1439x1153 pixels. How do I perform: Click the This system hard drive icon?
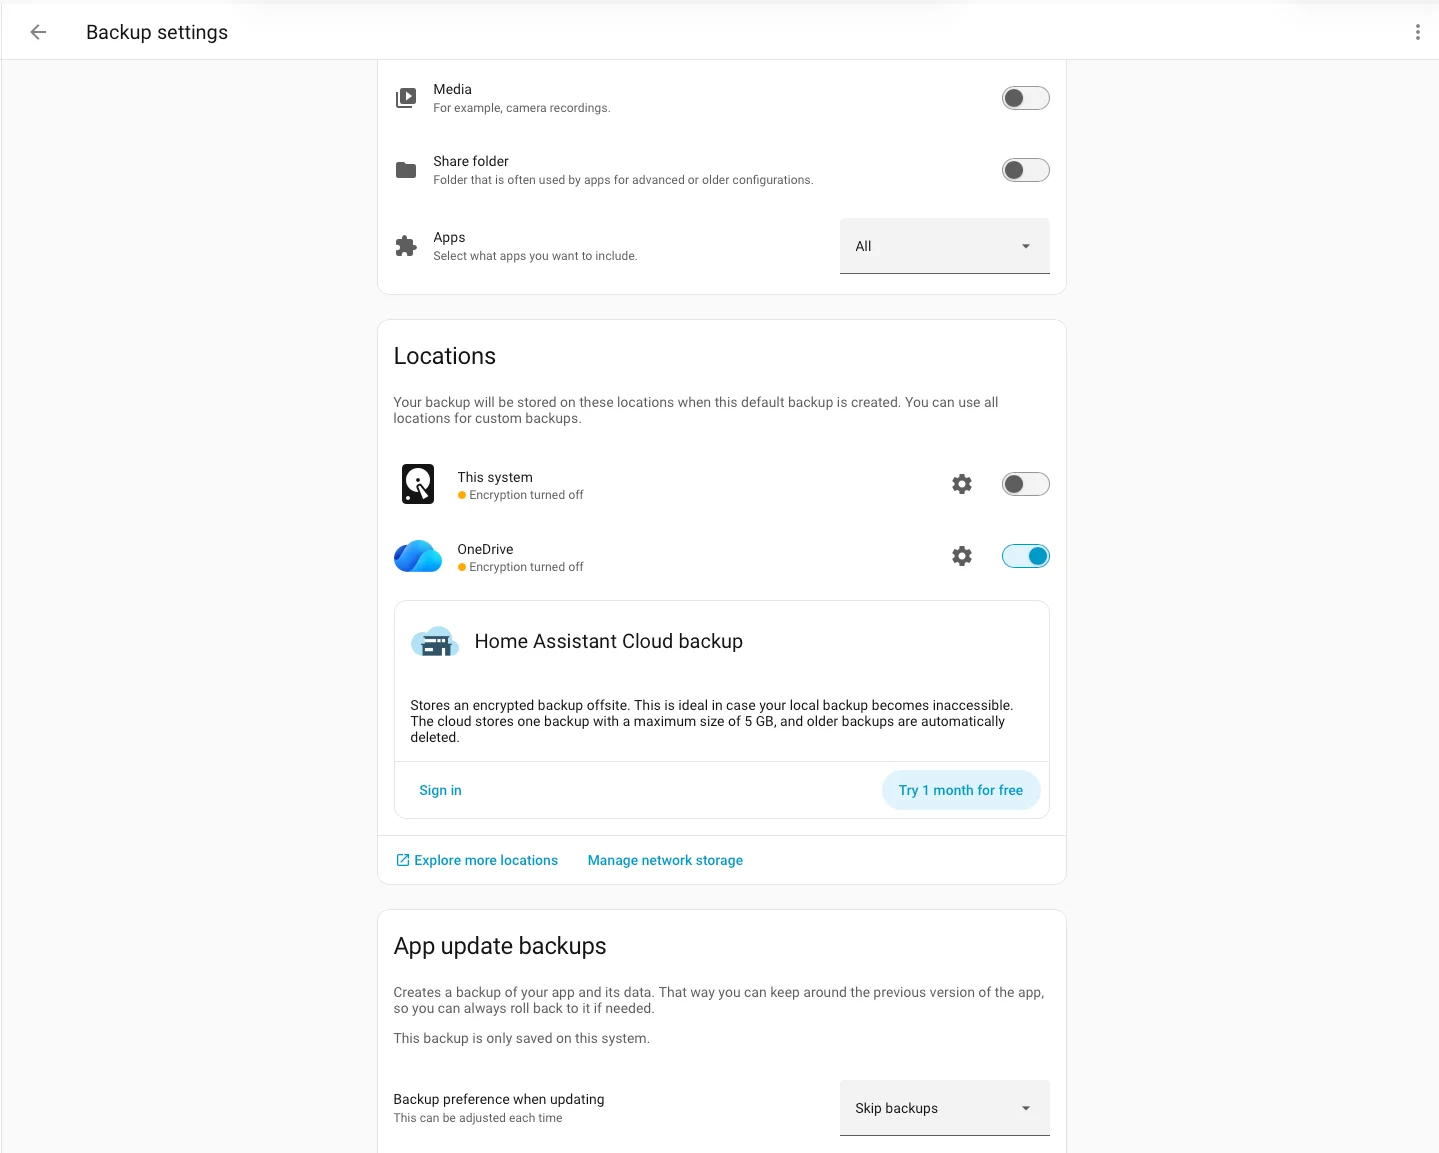coord(418,484)
